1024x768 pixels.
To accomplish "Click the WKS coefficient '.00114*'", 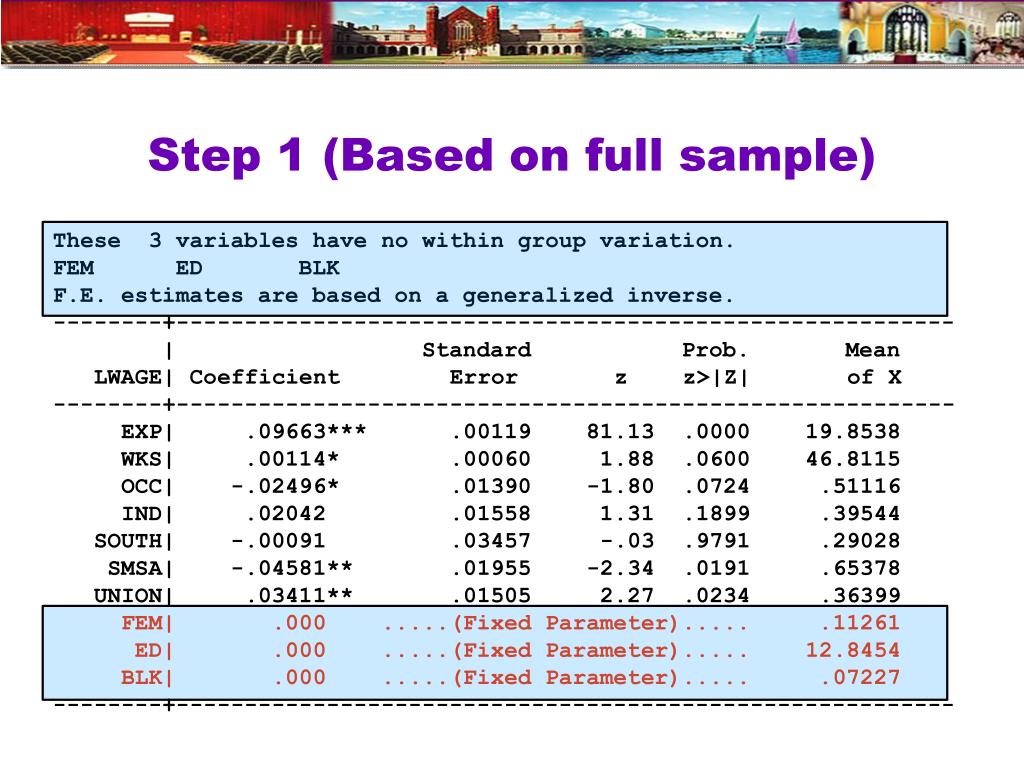I will coord(293,459).
